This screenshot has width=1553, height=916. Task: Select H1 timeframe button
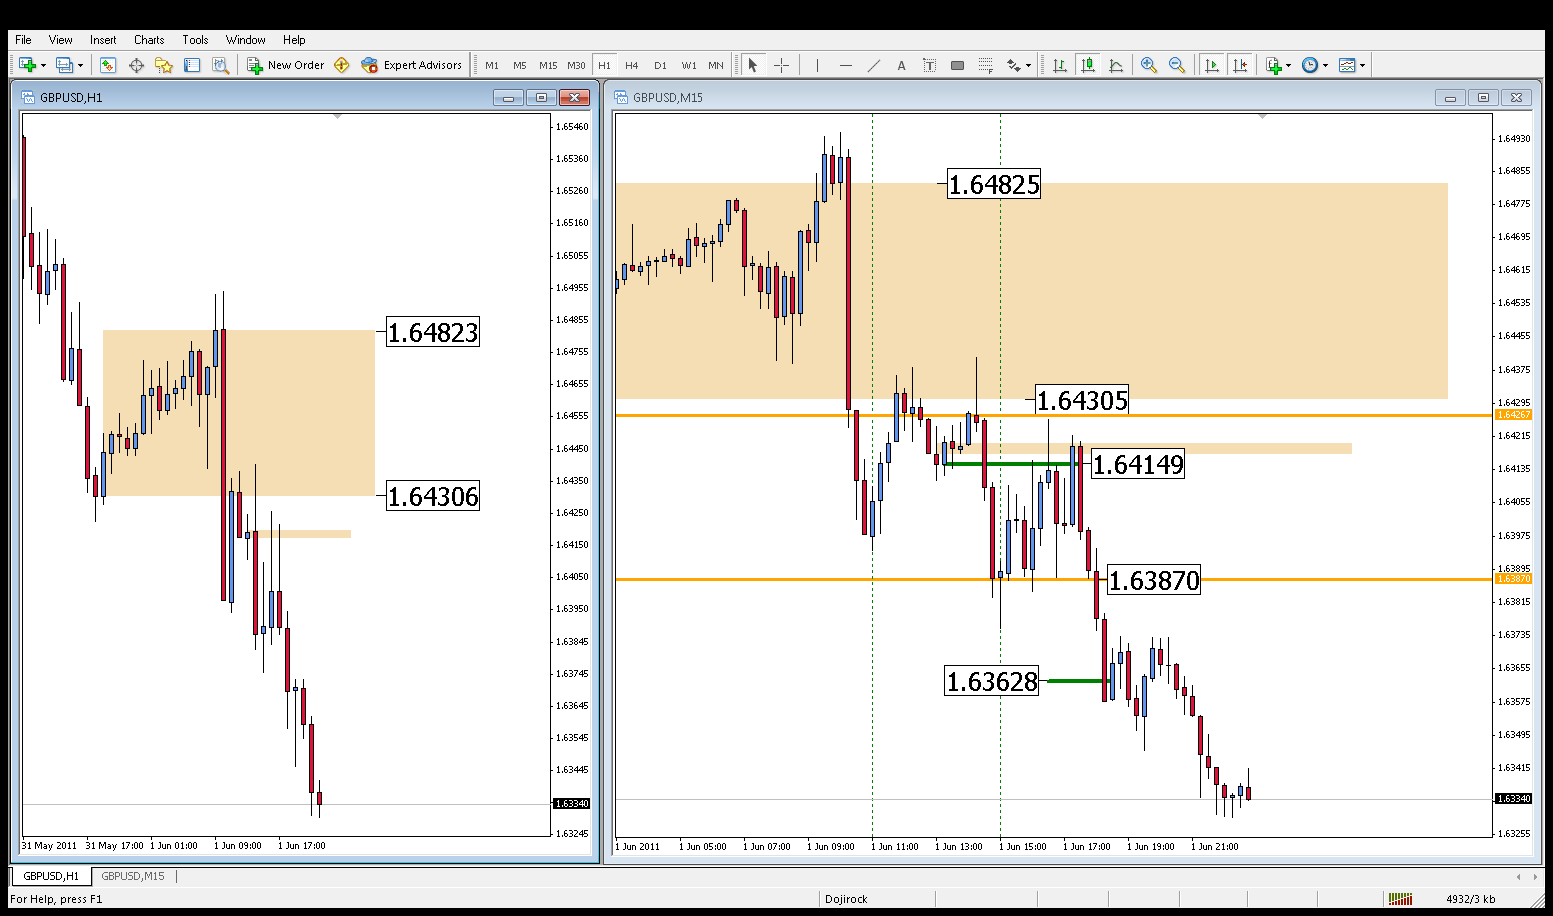(x=604, y=65)
